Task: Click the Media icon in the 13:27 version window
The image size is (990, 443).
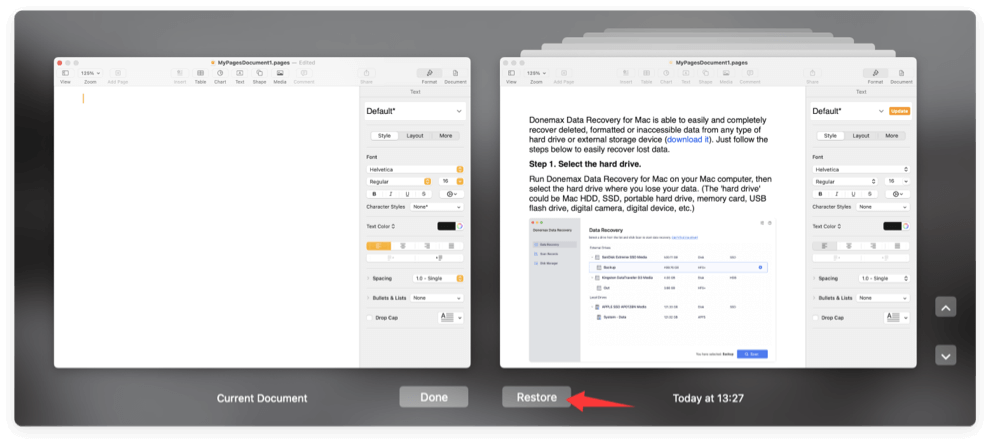Action: coord(725,73)
